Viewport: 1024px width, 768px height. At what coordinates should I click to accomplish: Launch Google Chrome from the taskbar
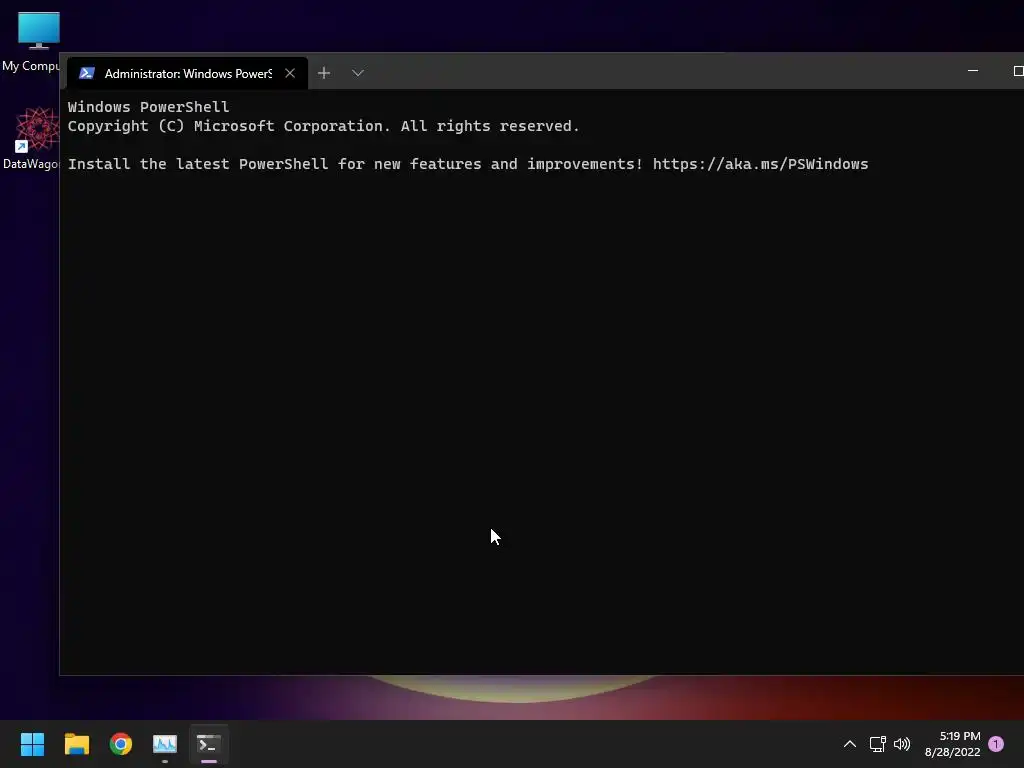(x=121, y=744)
